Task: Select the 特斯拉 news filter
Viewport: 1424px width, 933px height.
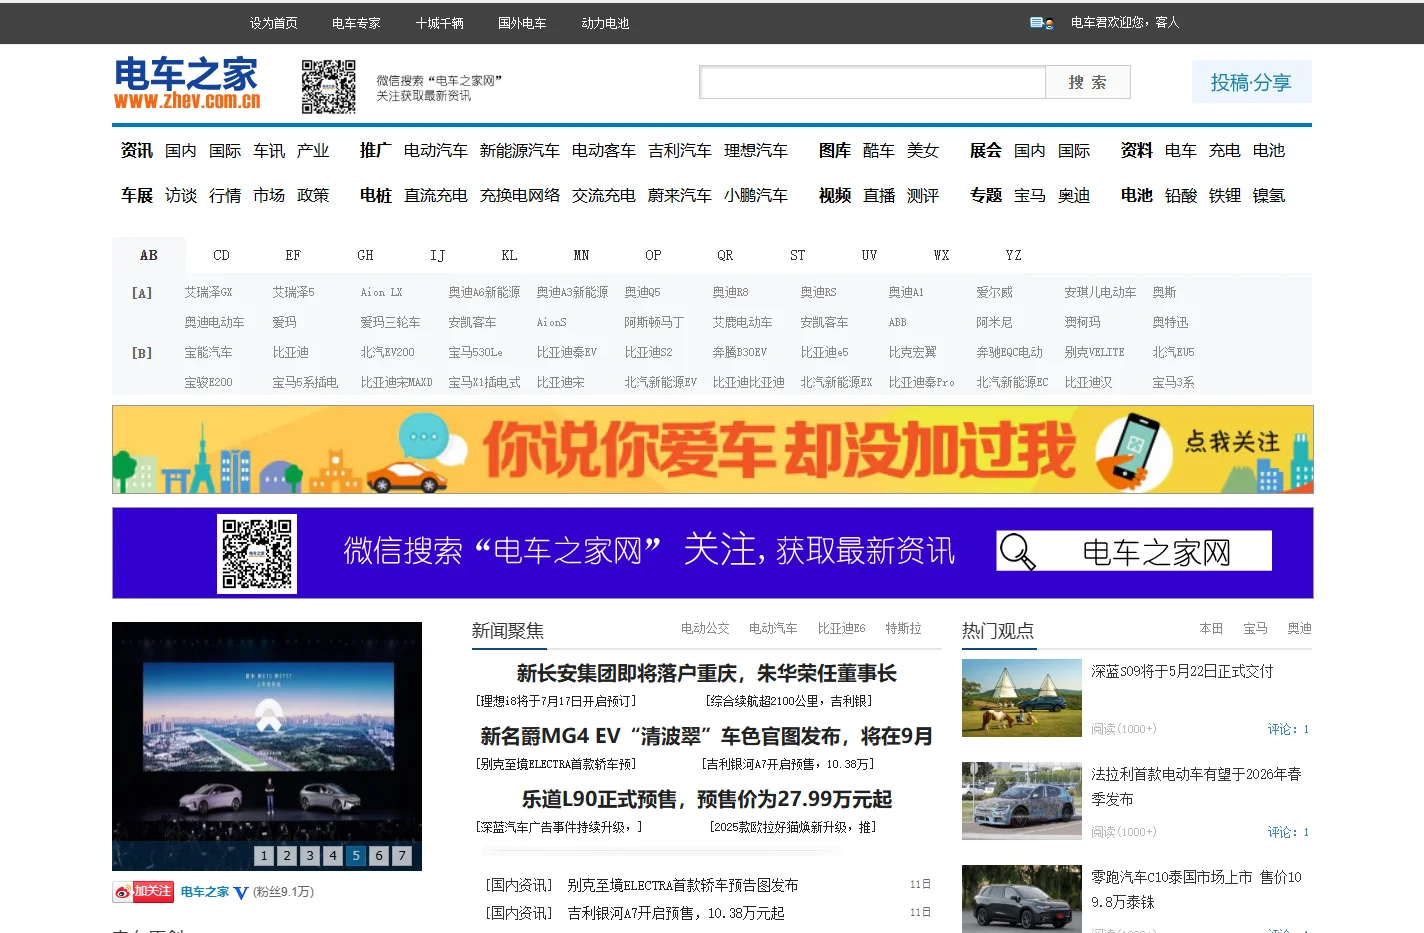Action: [x=903, y=628]
